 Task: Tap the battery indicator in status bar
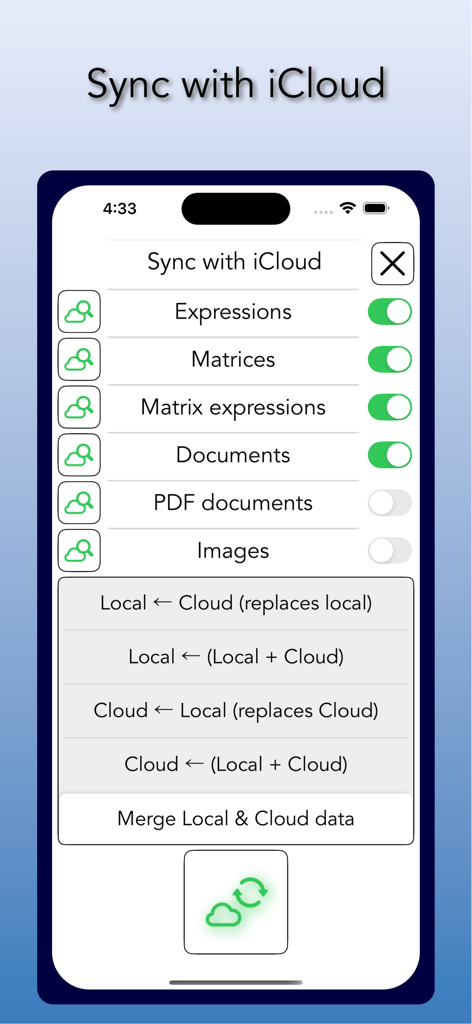[x=376, y=208]
